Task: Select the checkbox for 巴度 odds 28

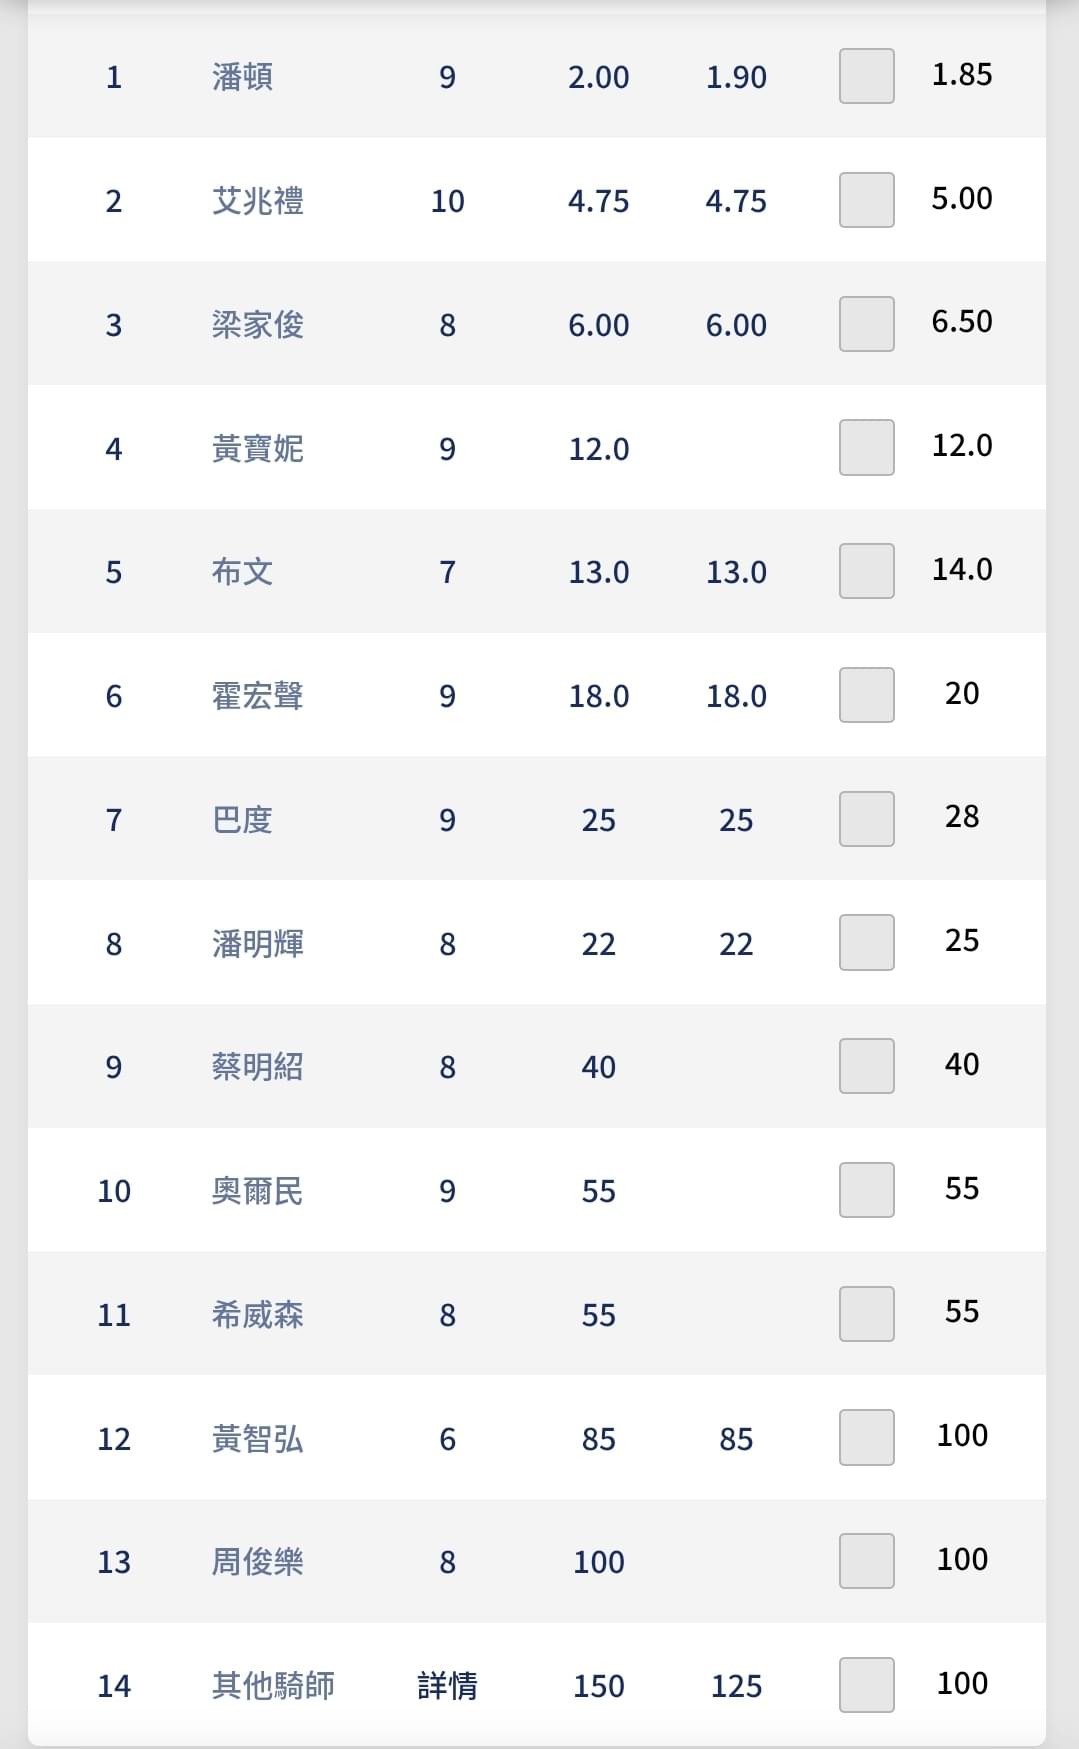Action: click(x=866, y=819)
